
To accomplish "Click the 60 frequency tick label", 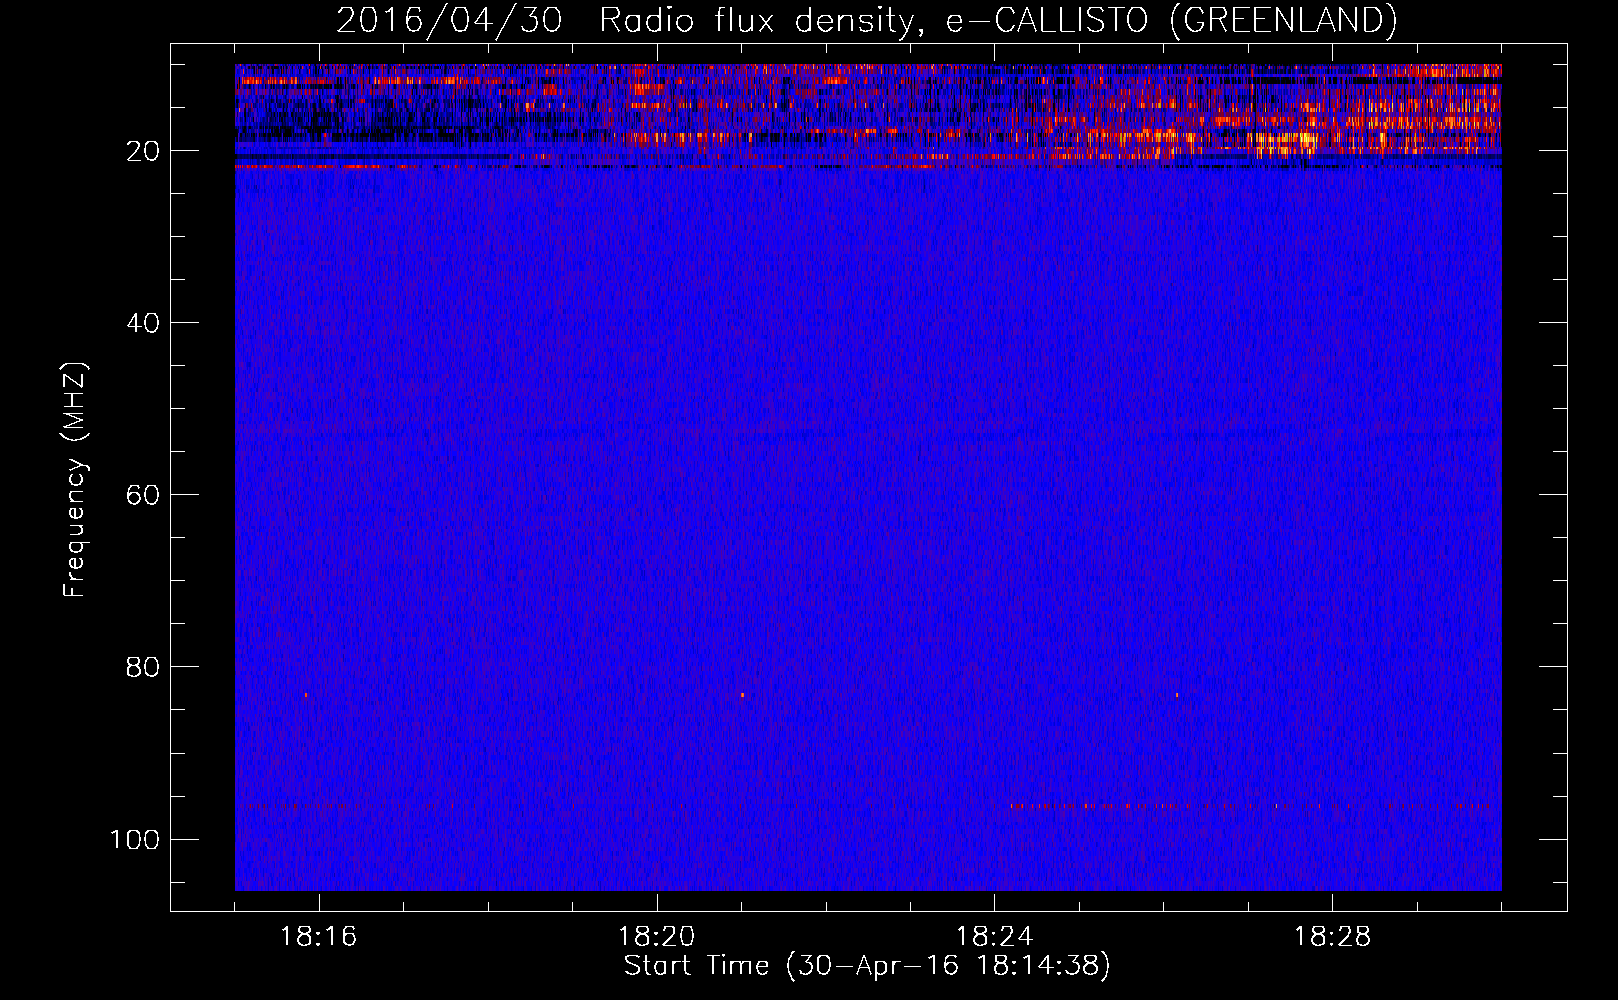I will tap(143, 495).
